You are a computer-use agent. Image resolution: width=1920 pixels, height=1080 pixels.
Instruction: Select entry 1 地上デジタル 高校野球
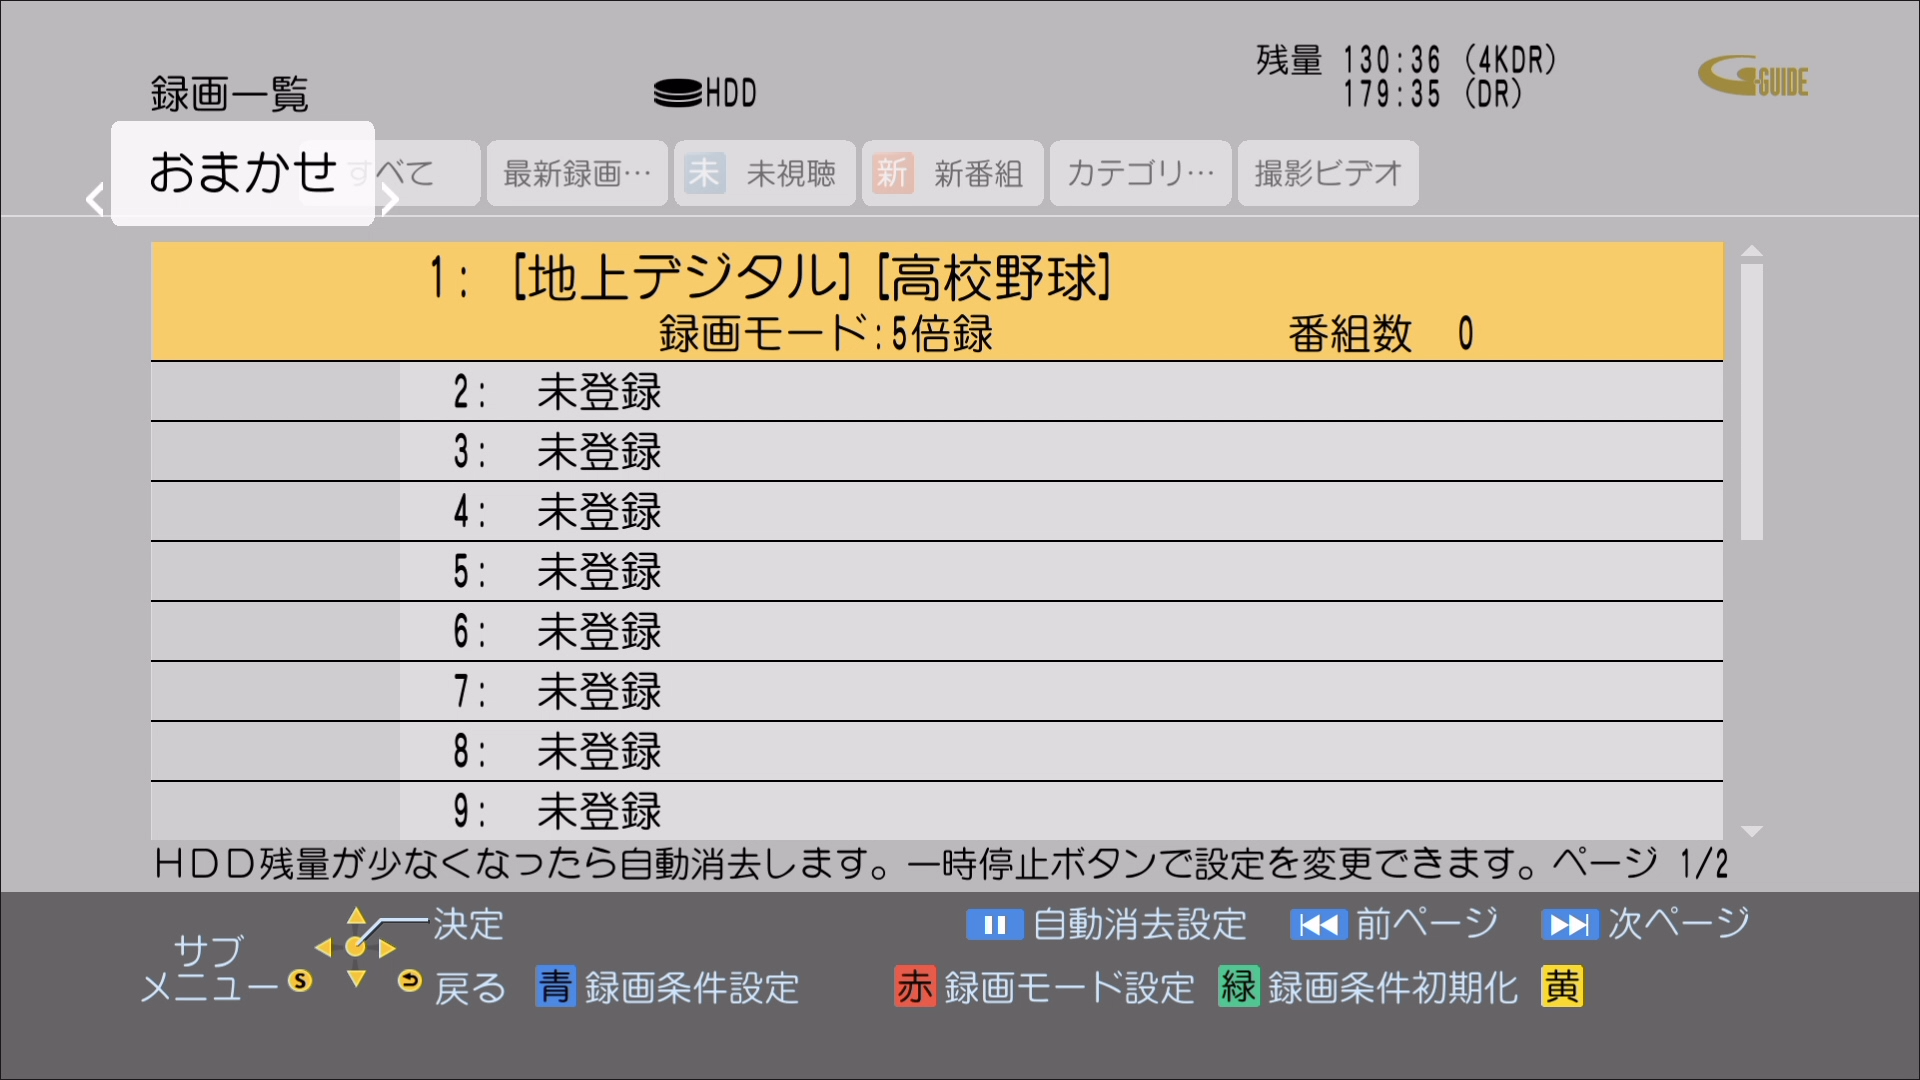[936, 302]
